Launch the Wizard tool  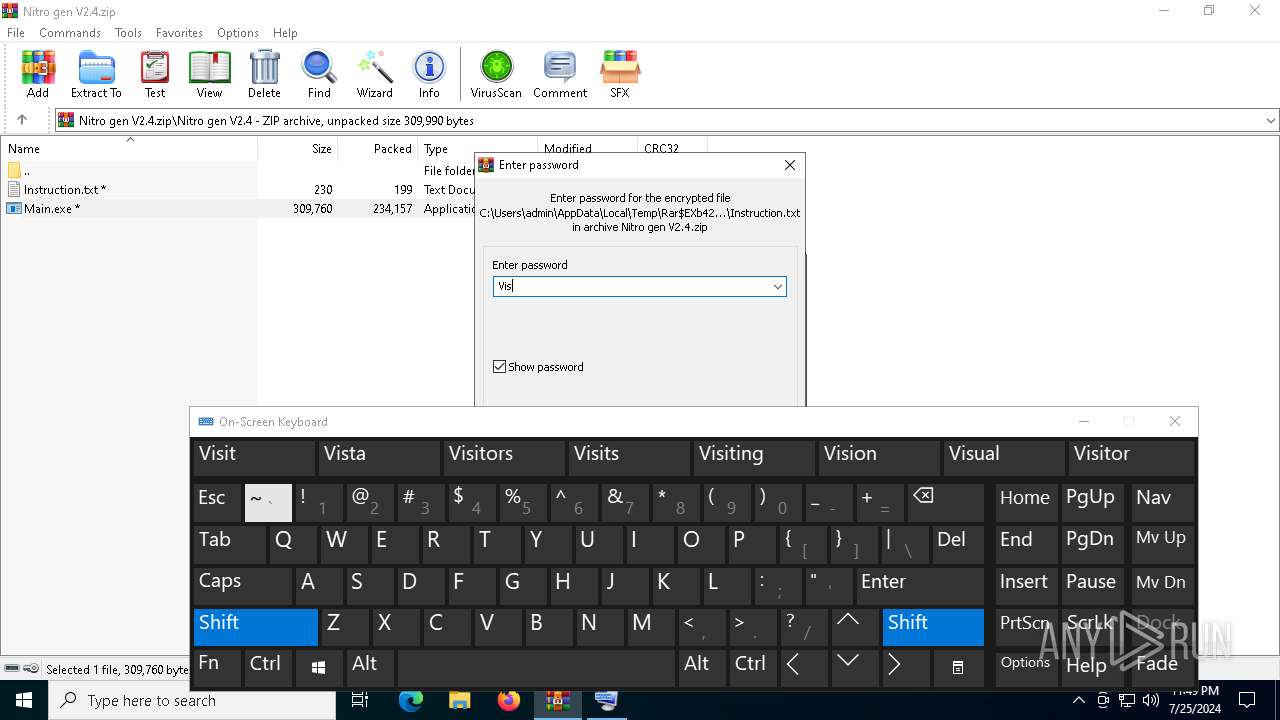(375, 74)
